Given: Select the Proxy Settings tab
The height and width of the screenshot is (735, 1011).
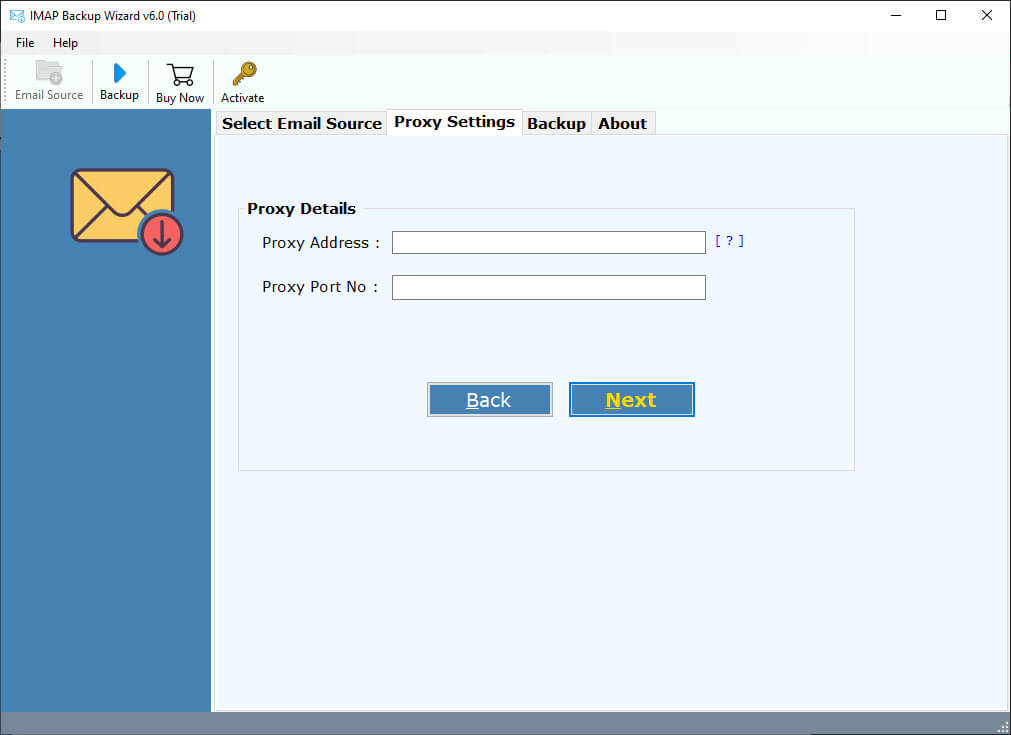Looking at the screenshot, I should coord(454,121).
